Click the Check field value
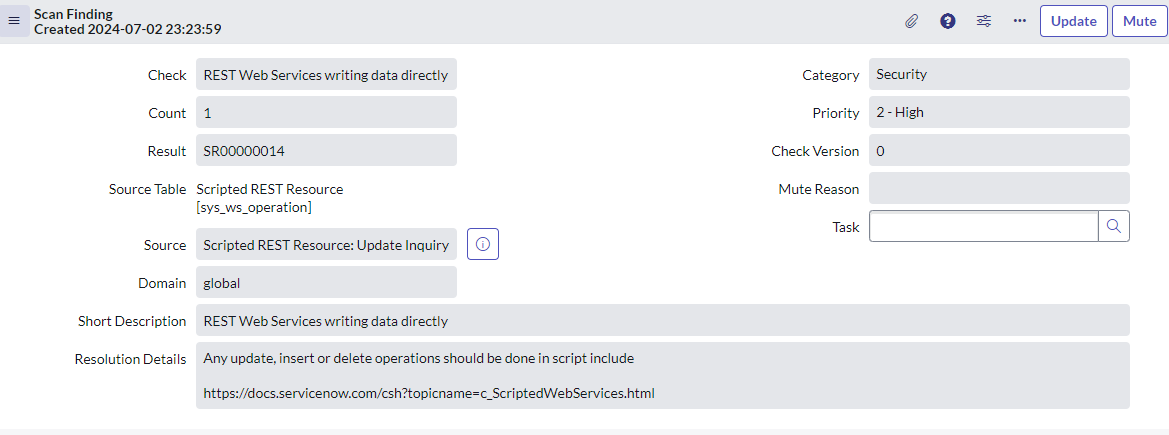The height and width of the screenshot is (435, 1169). (326, 75)
